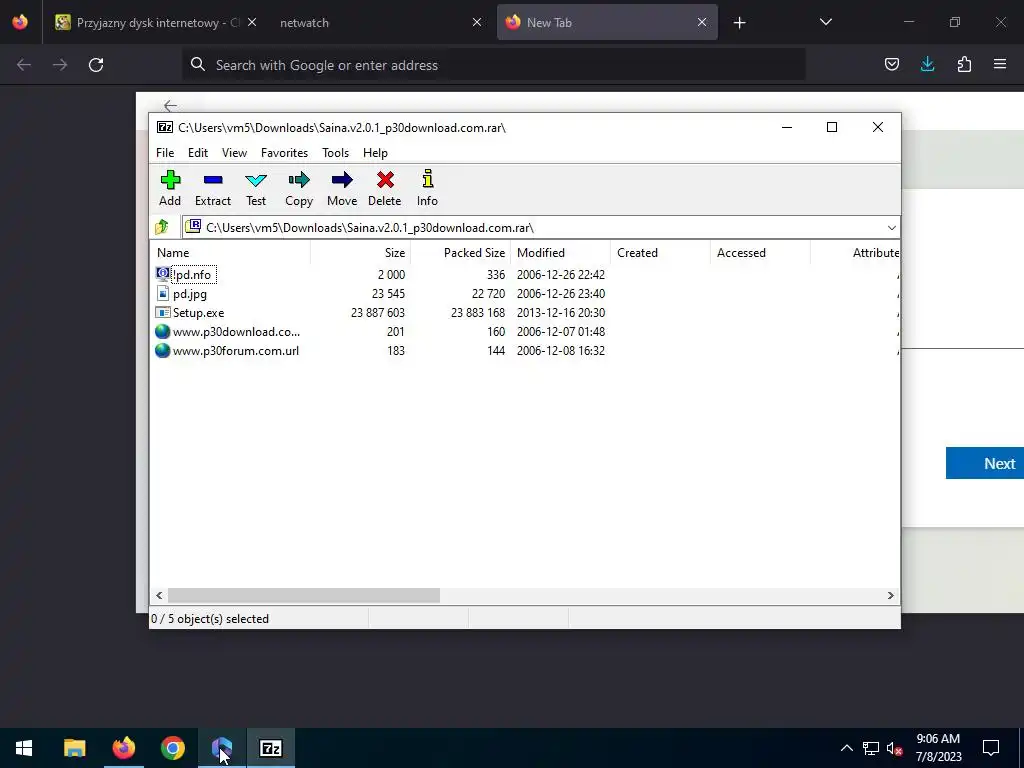1024x768 pixels.
Task: Close the Przyjazny dysk internetowy tab
Action: (252, 22)
